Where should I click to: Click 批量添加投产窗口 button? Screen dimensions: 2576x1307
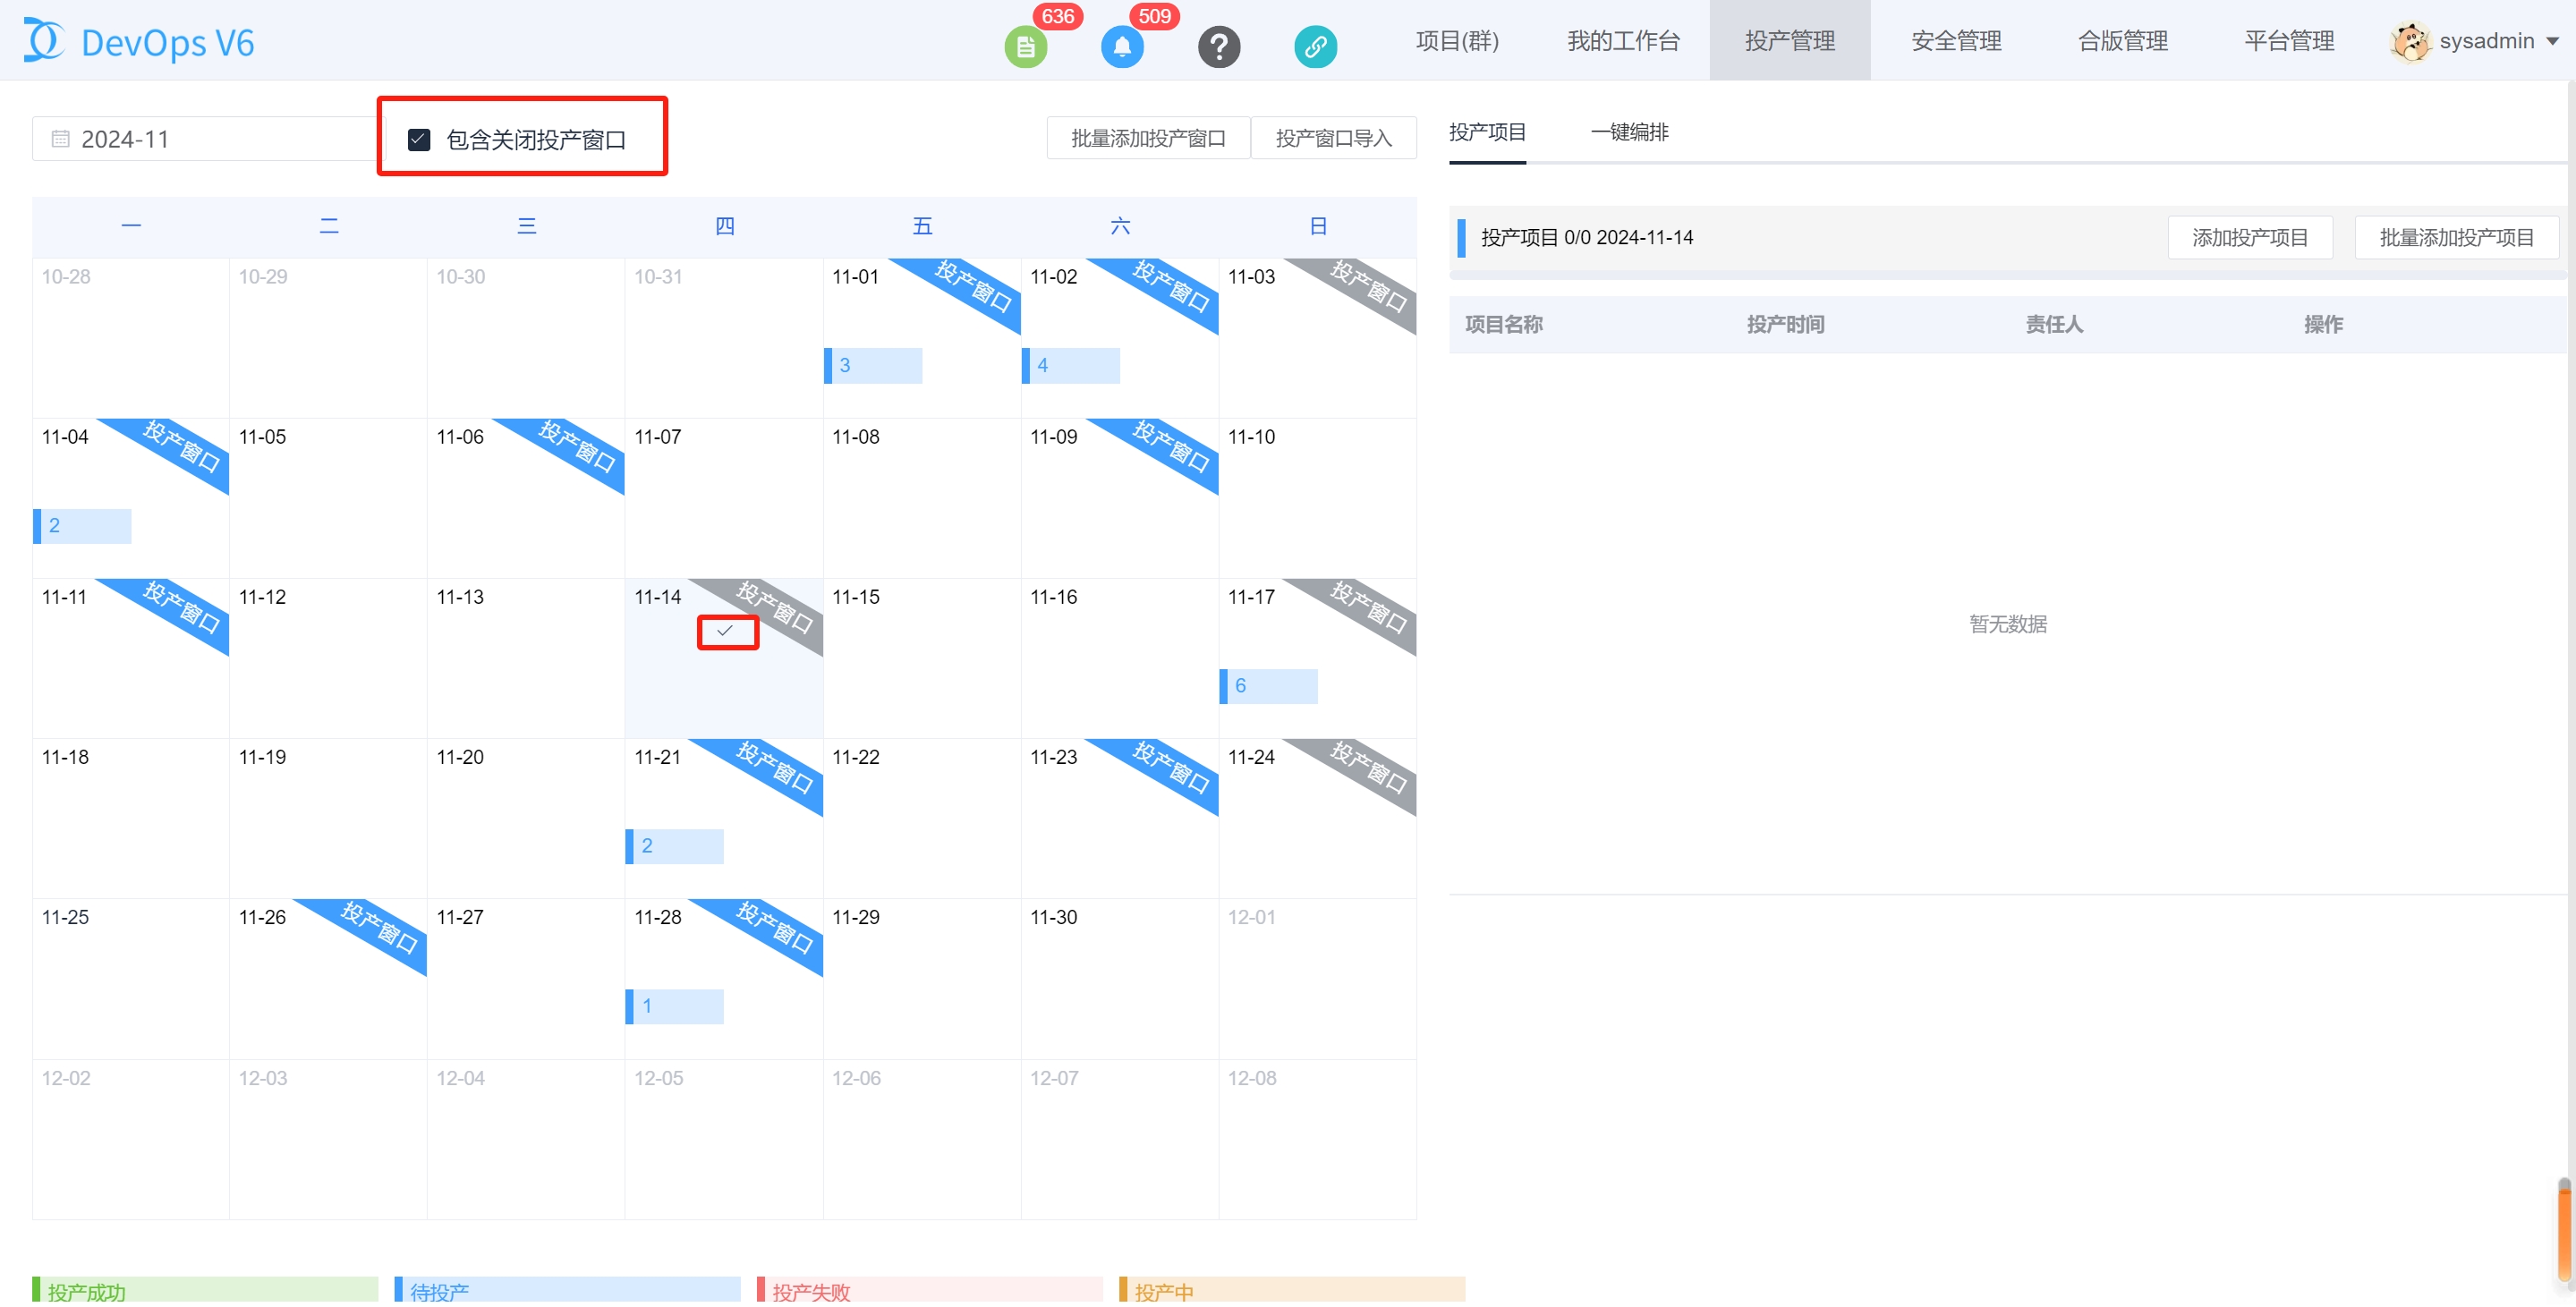[x=1147, y=138]
